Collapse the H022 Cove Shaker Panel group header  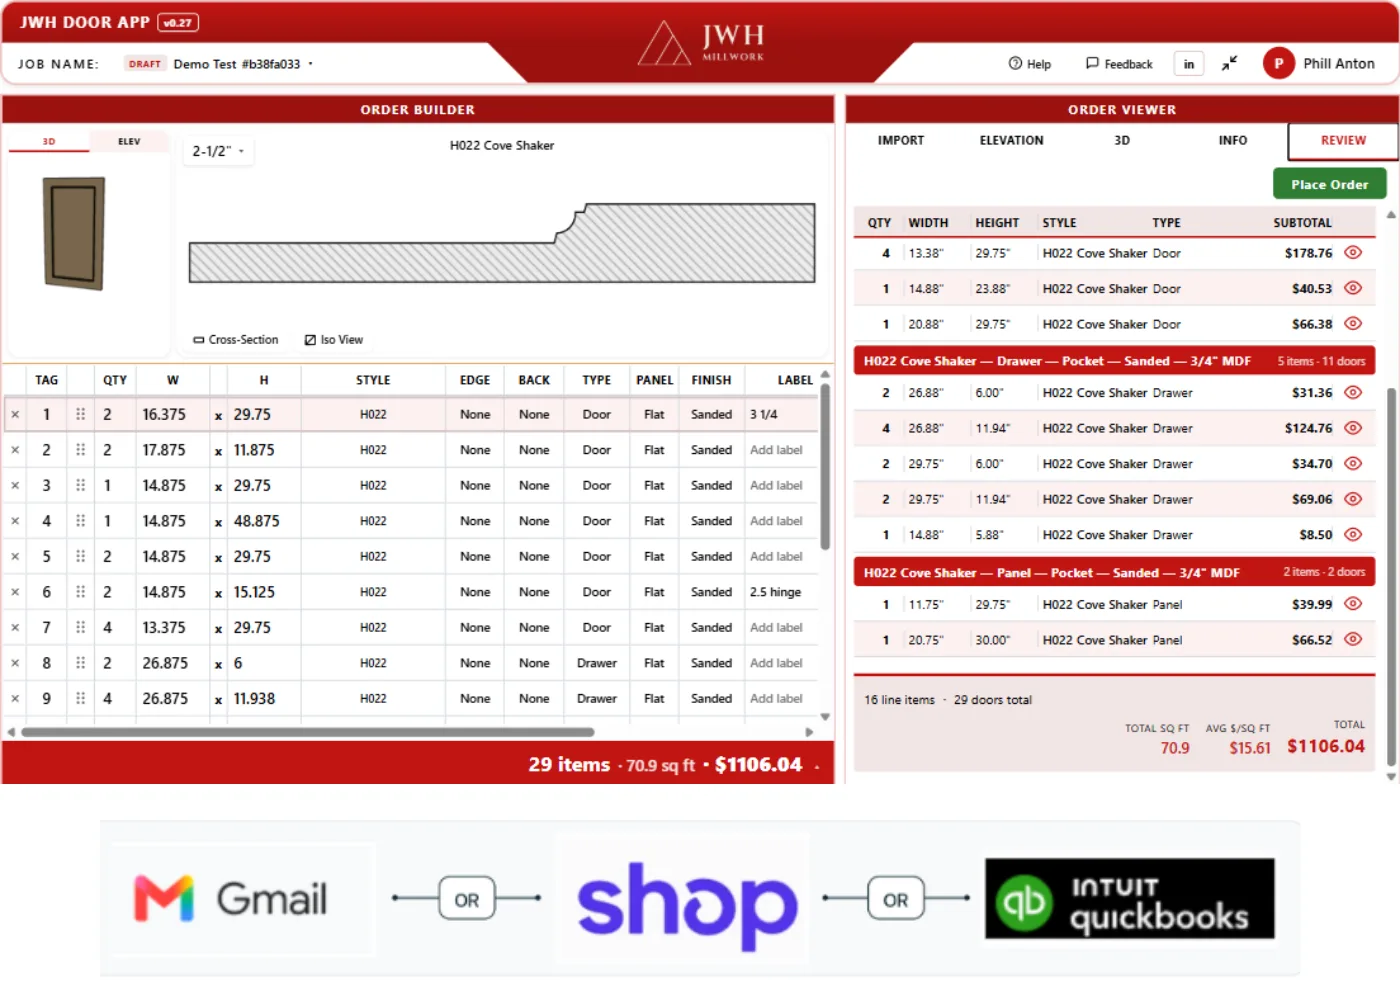pos(1114,573)
